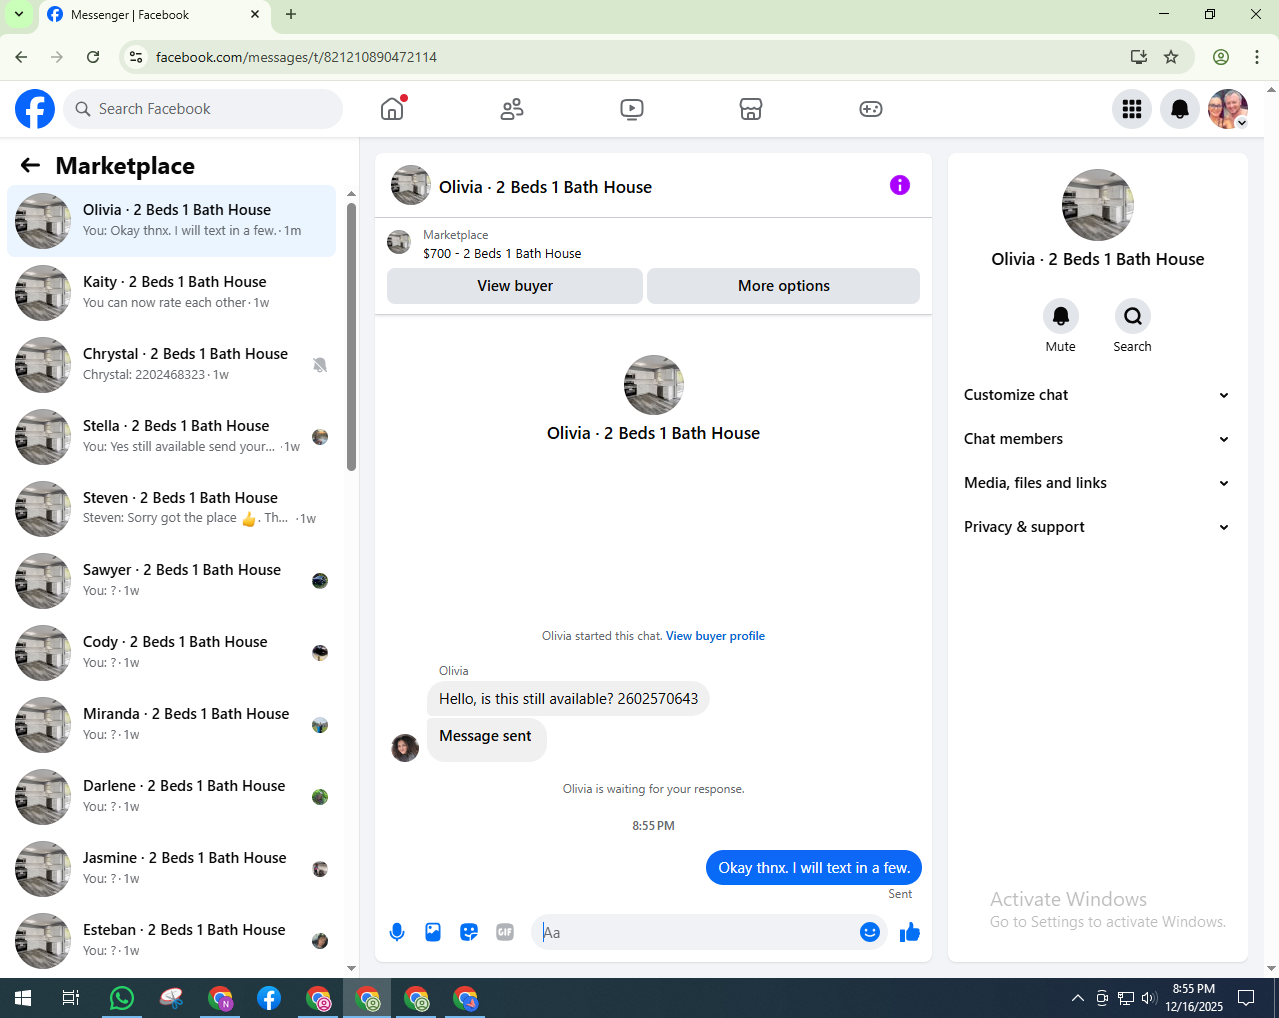The width and height of the screenshot is (1279, 1018).
Task: Search in conversation magnifier icon
Action: point(1133,316)
